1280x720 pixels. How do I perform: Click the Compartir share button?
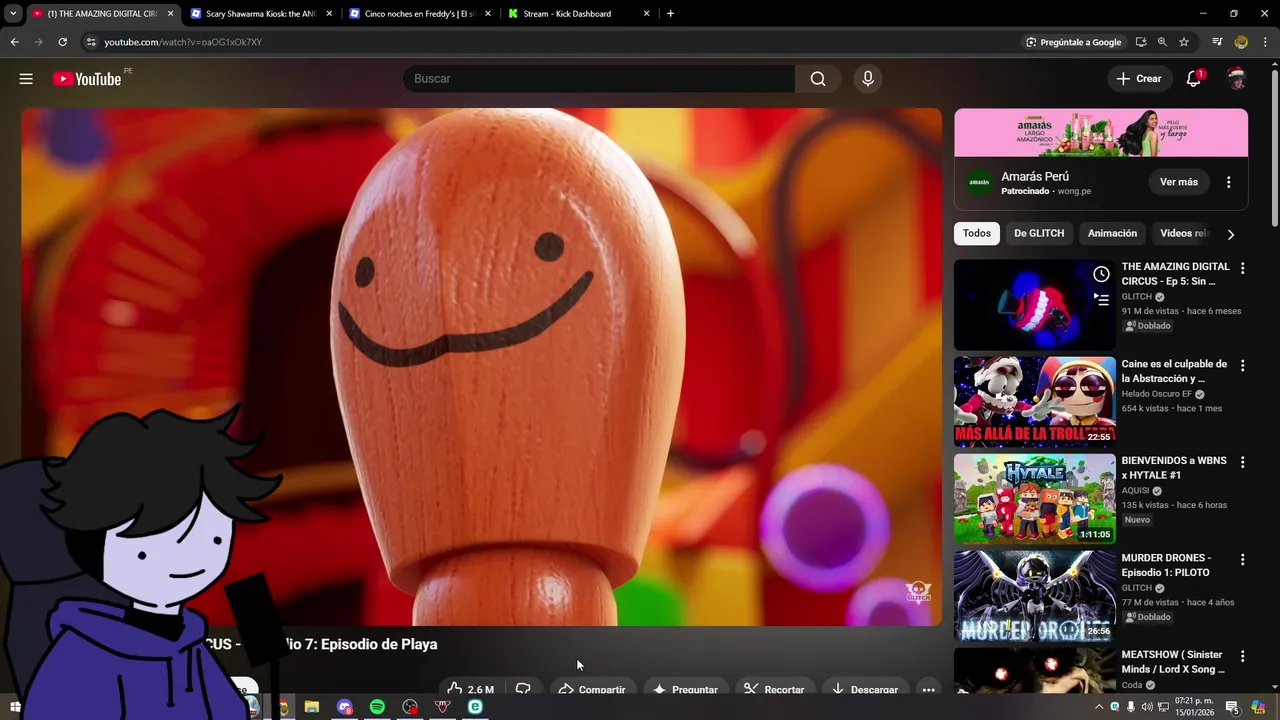[x=592, y=689]
